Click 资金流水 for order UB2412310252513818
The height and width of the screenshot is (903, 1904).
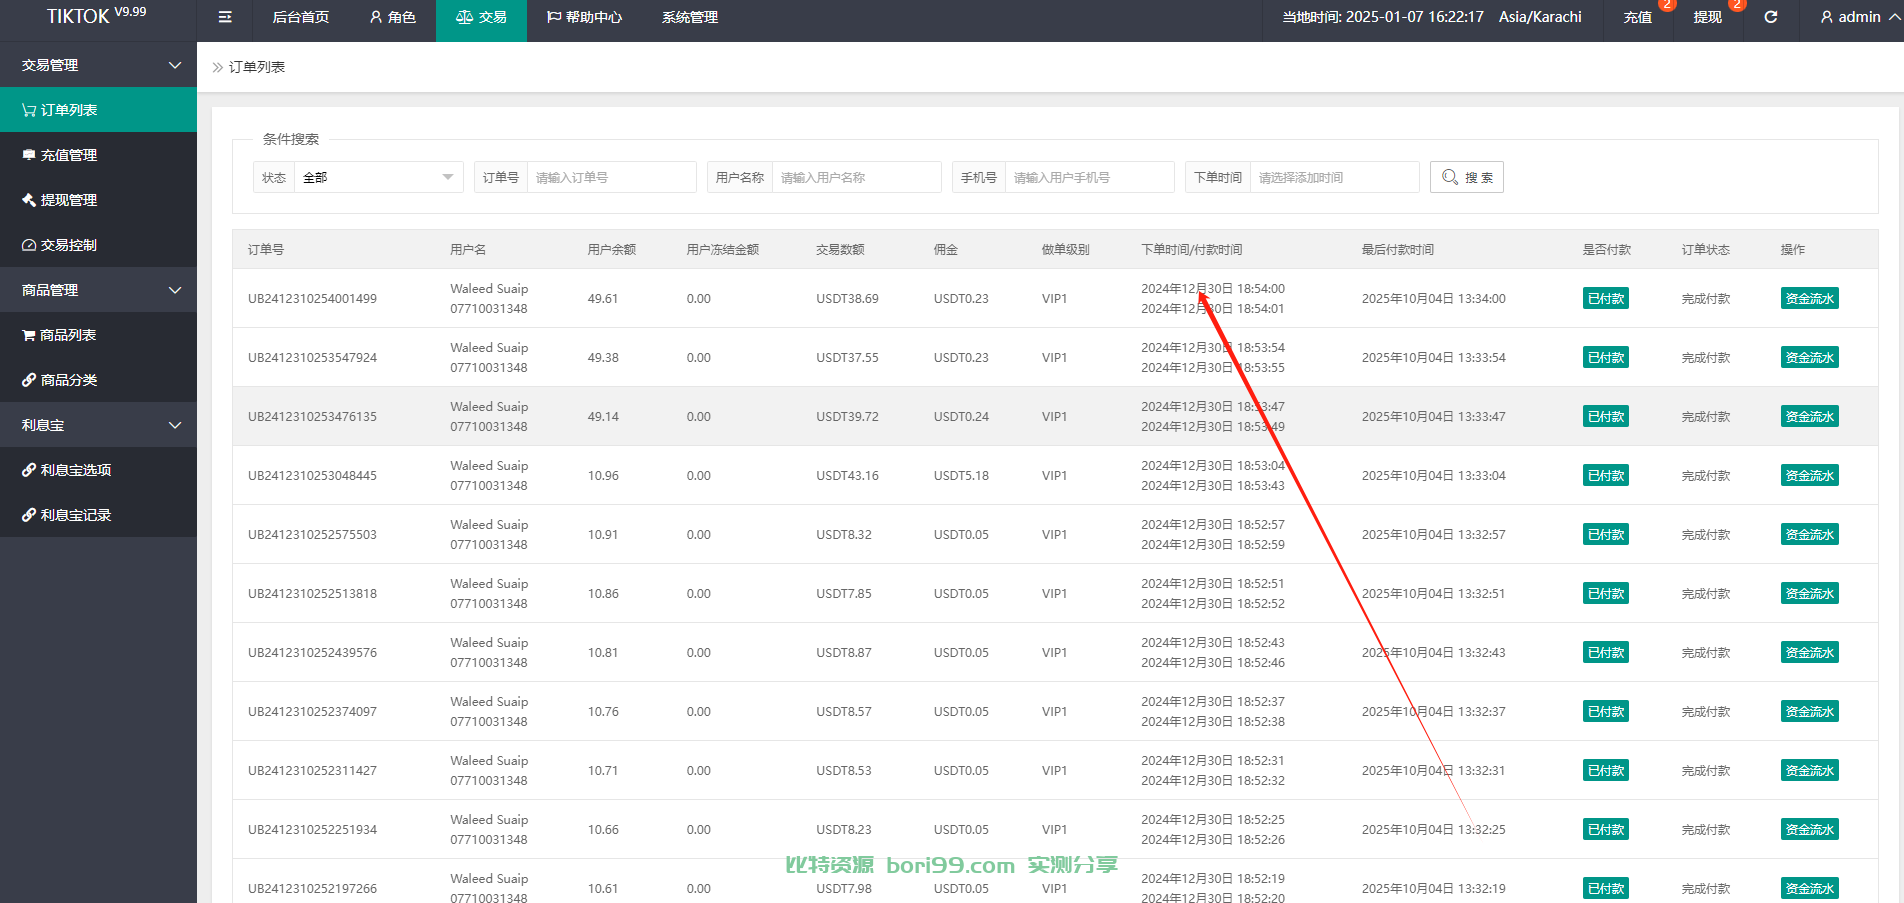point(1810,593)
